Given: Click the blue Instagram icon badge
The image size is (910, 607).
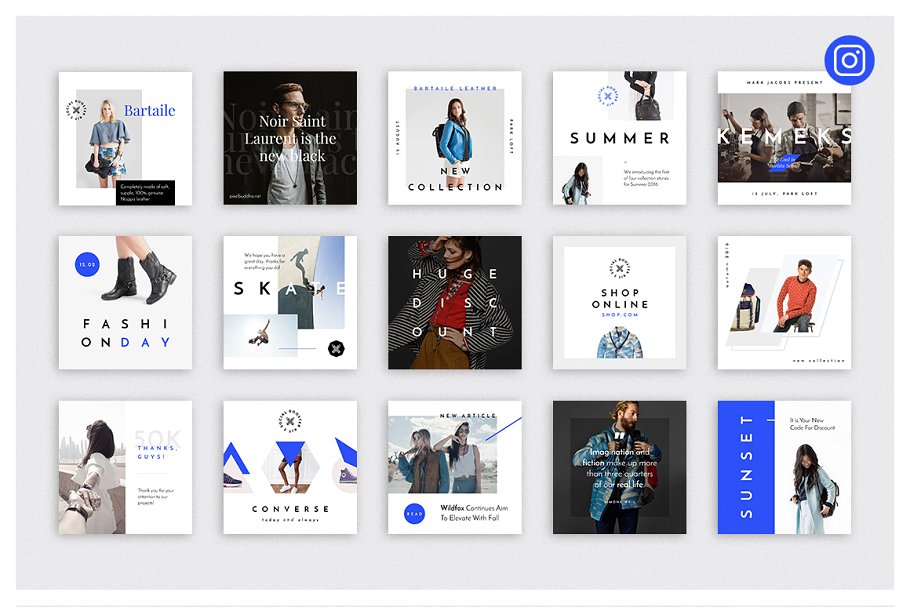Looking at the screenshot, I should click(x=849, y=60).
